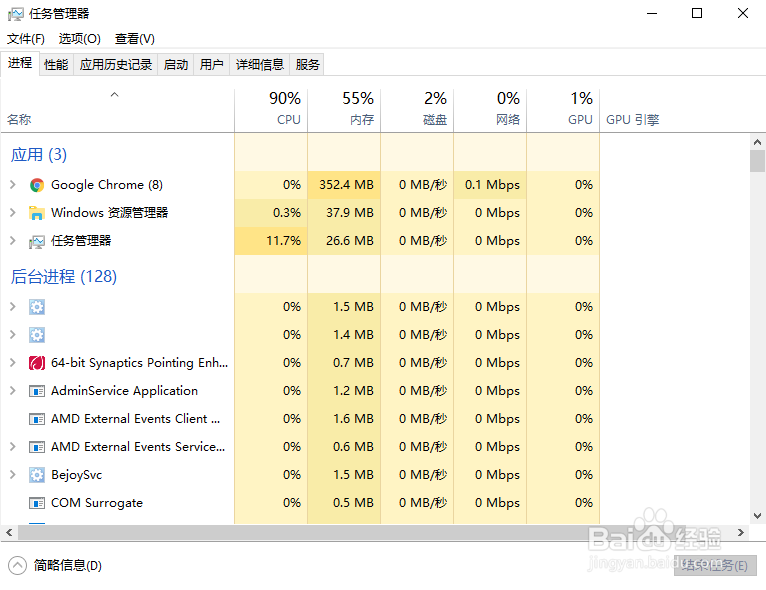Expand the unnamed 1.5 MB background process

click(13, 307)
